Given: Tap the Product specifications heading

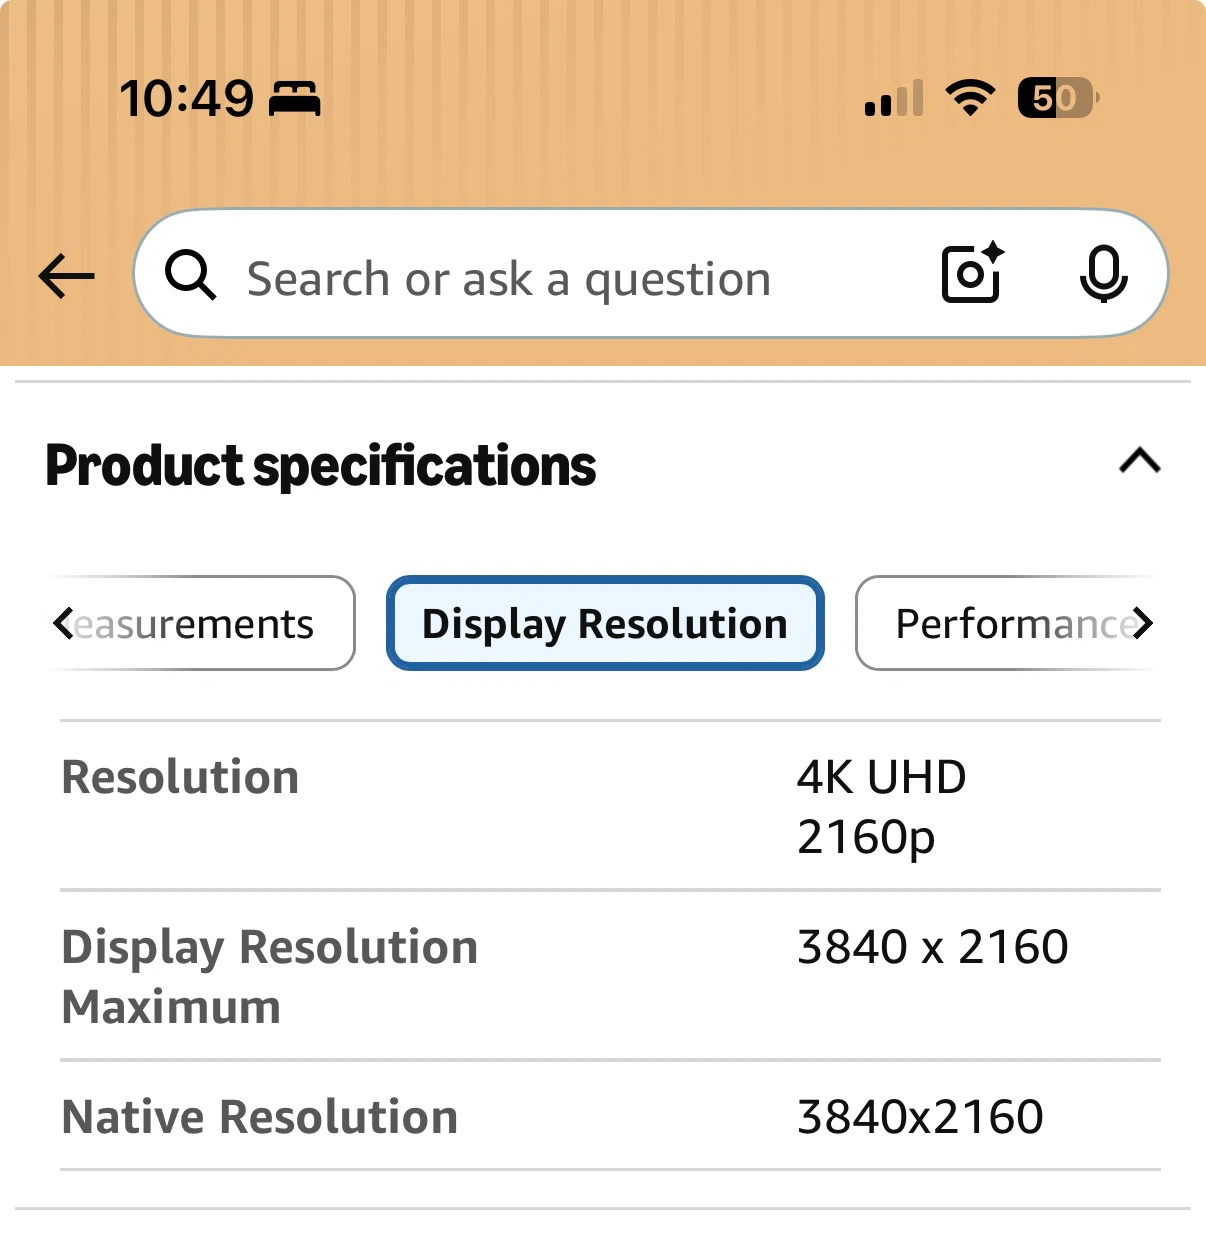Looking at the screenshot, I should pos(321,466).
